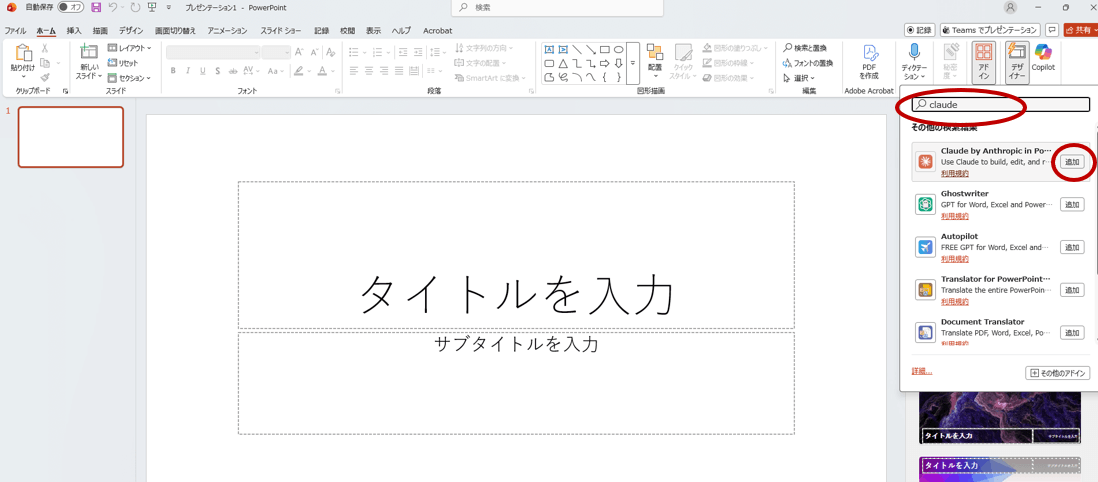Open Terms link under Ghostwriter add-in
Image resolution: width=1098 pixels, height=482 pixels.
954,216
